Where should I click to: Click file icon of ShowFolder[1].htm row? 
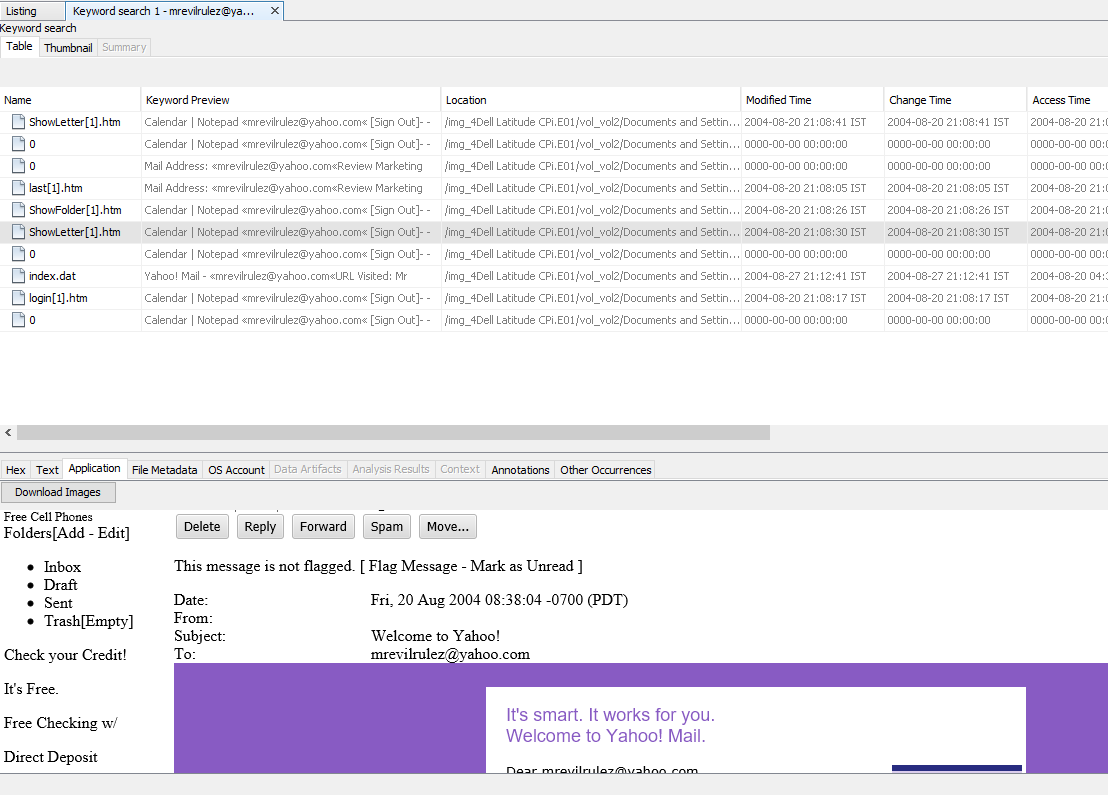(18, 210)
